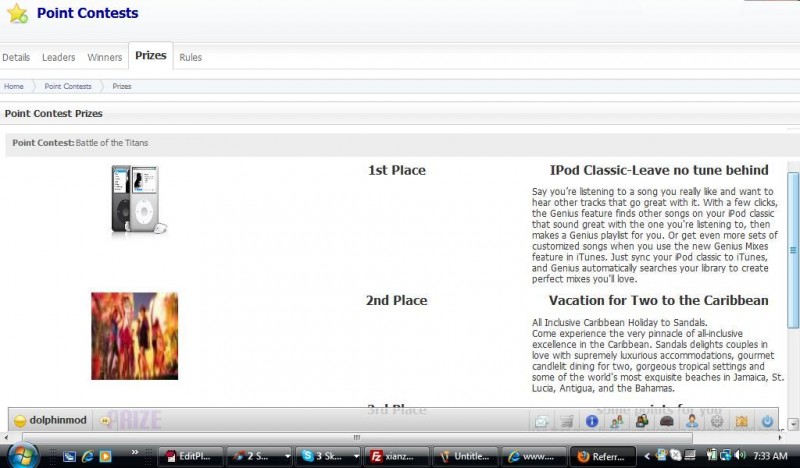
Task: Click the horizontal scrollbar right arrow
Action: click(780, 437)
